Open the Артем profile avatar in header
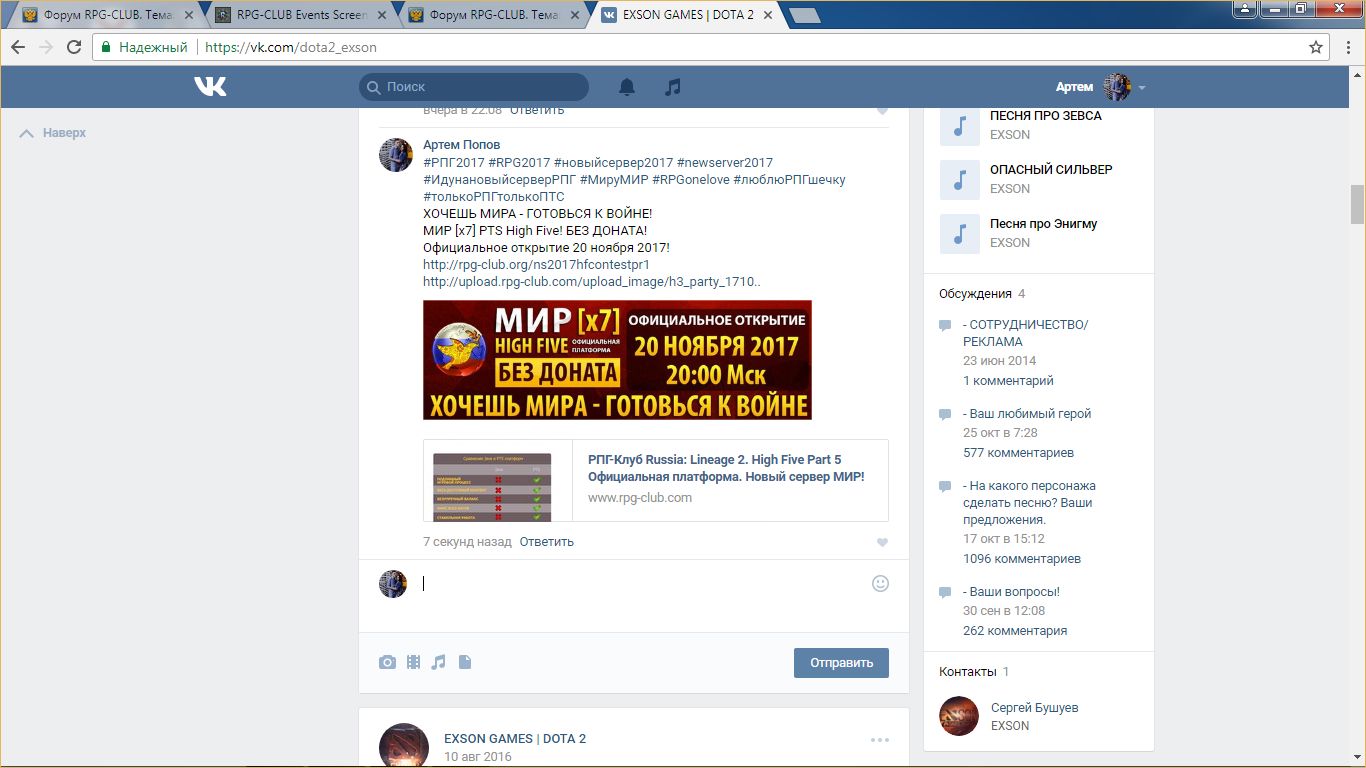The height and width of the screenshot is (768, 1366). [x=1116, y=87]
